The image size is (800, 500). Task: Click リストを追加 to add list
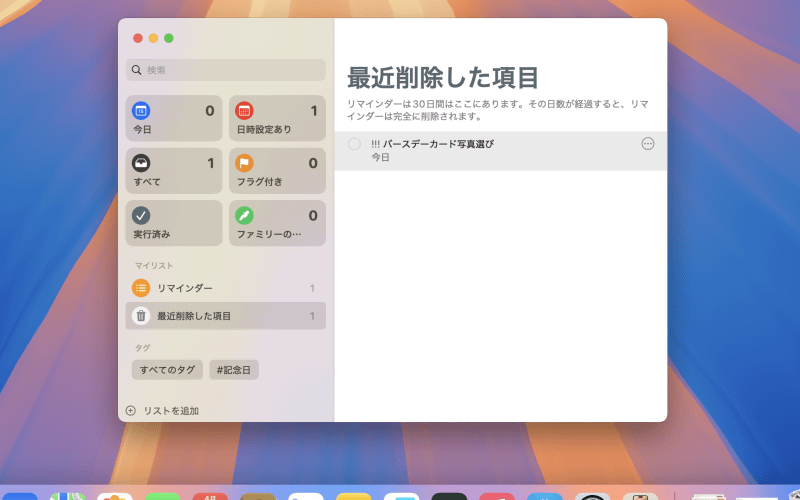[x=162, y=411]
